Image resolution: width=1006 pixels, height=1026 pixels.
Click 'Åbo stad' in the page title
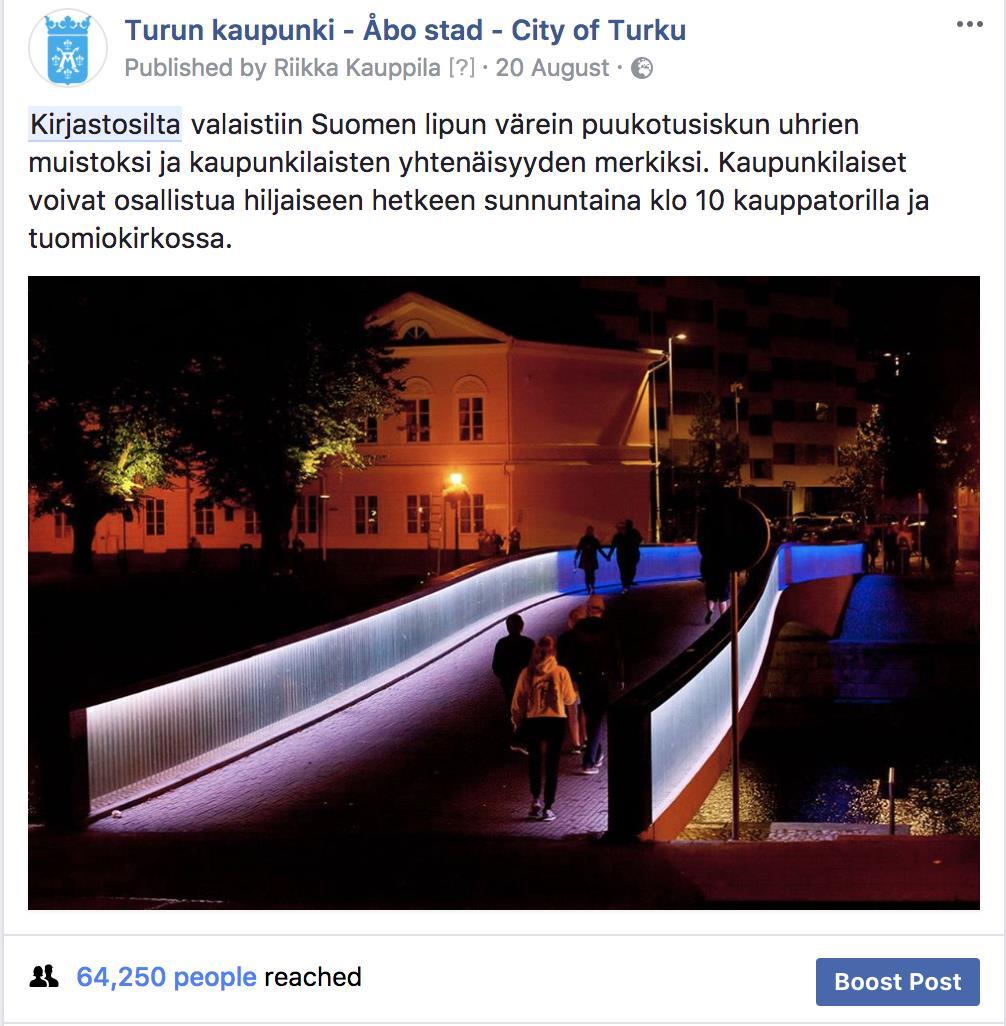pyautogui.click(x=423, y=30)
